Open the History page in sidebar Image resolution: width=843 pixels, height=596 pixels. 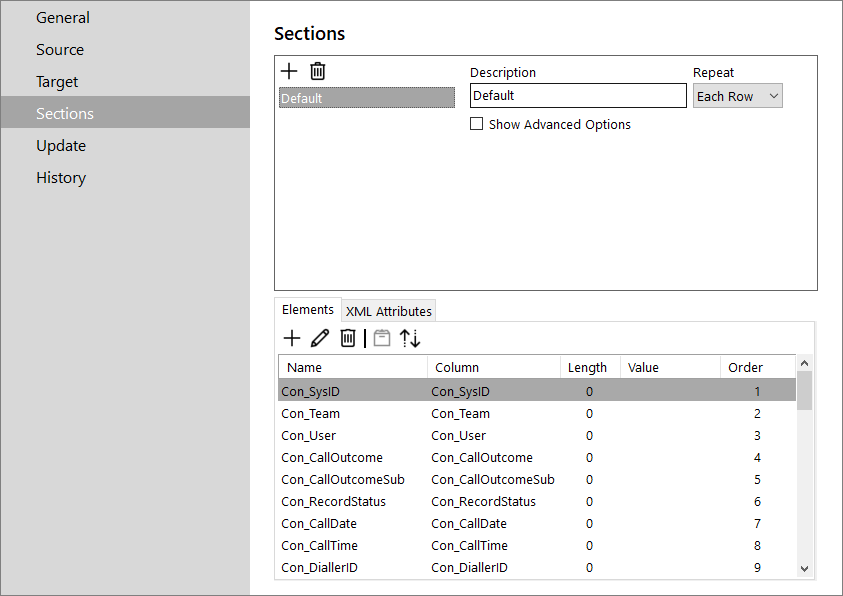click(x=61, y=178)
